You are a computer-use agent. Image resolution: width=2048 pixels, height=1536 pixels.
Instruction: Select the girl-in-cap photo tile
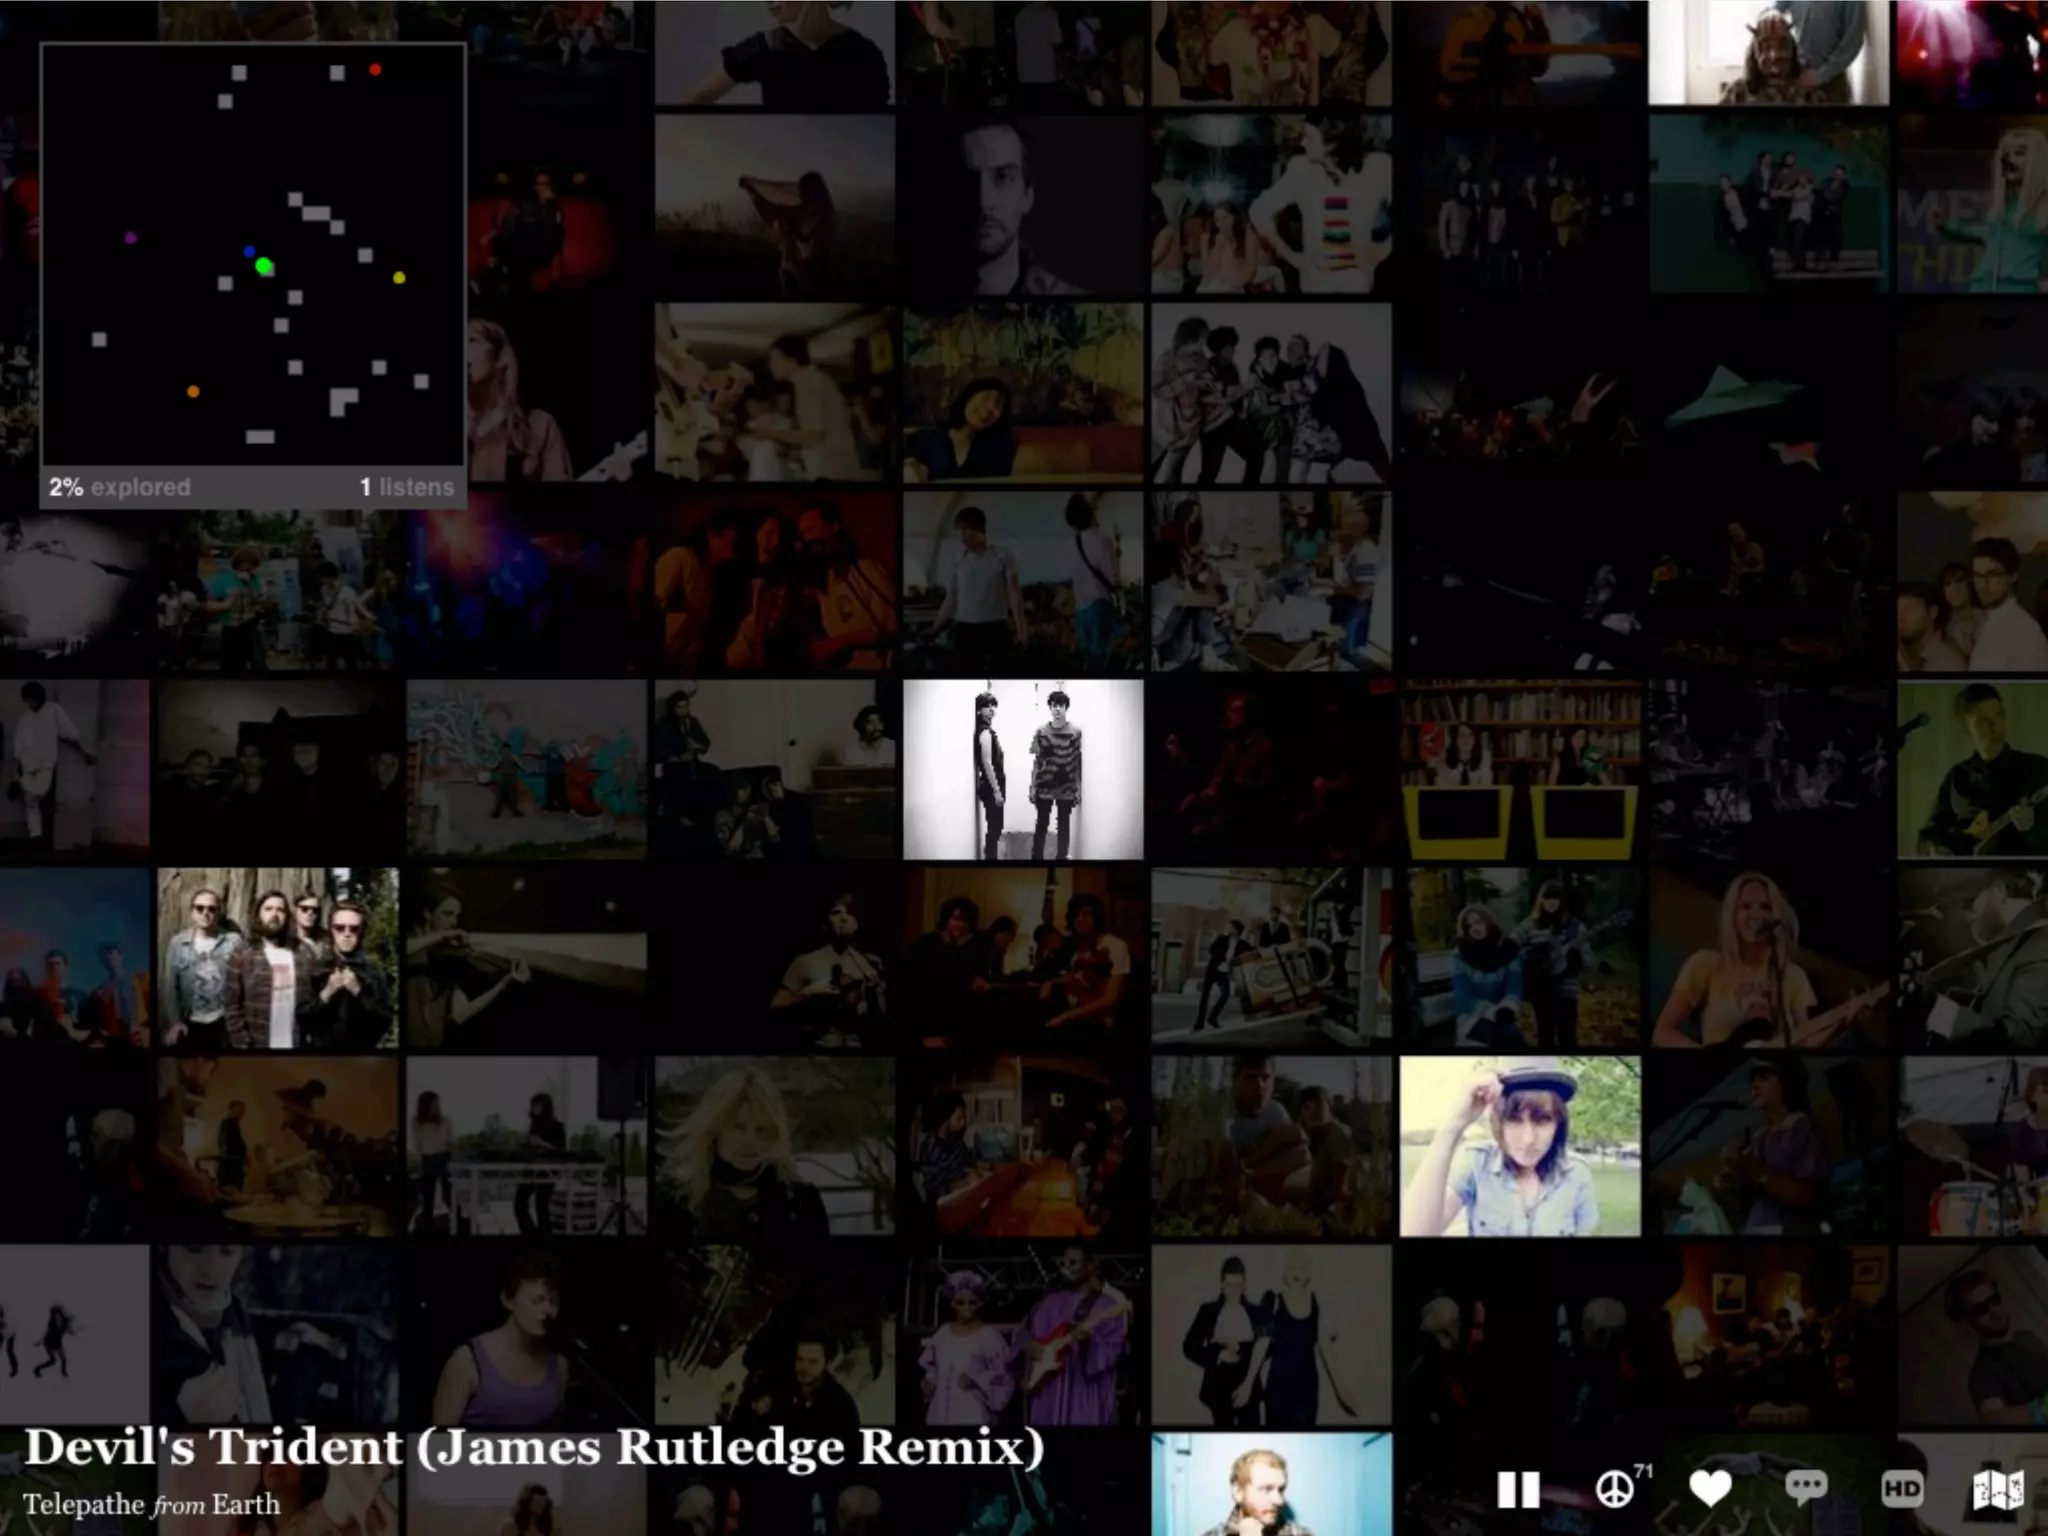pos(1519,1146)
